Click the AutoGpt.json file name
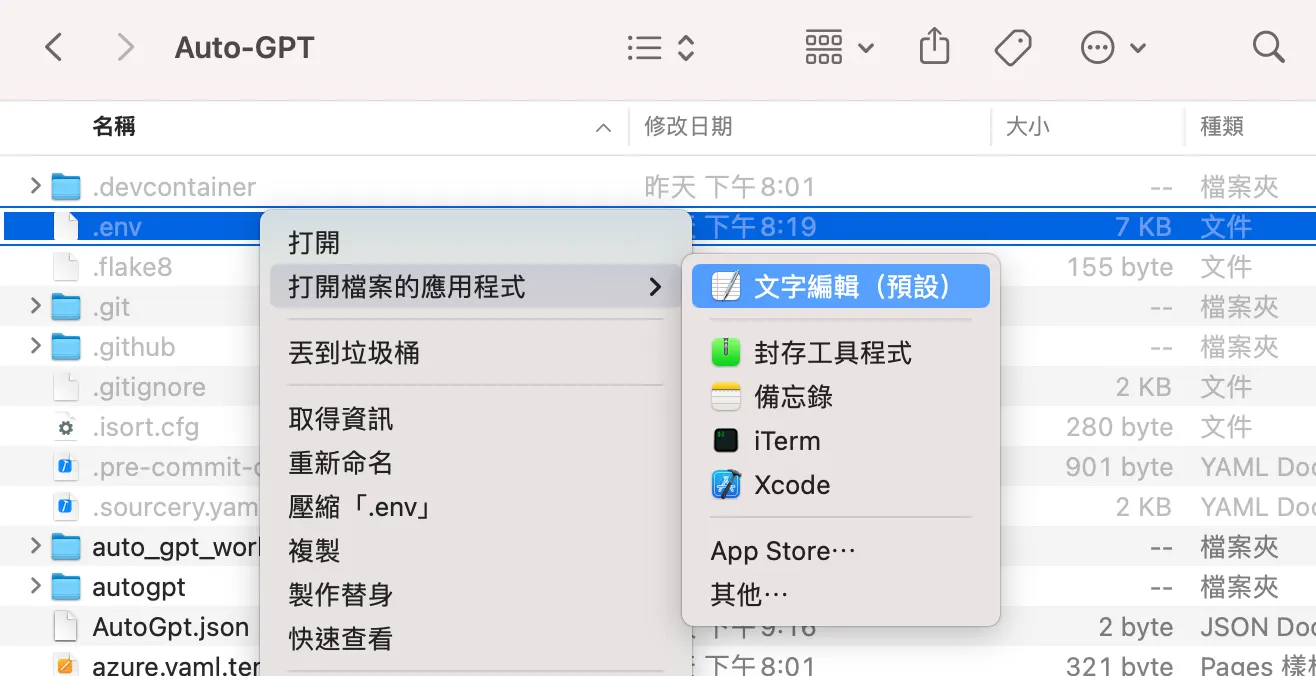 pyautogui.click(x=171, y=627)
